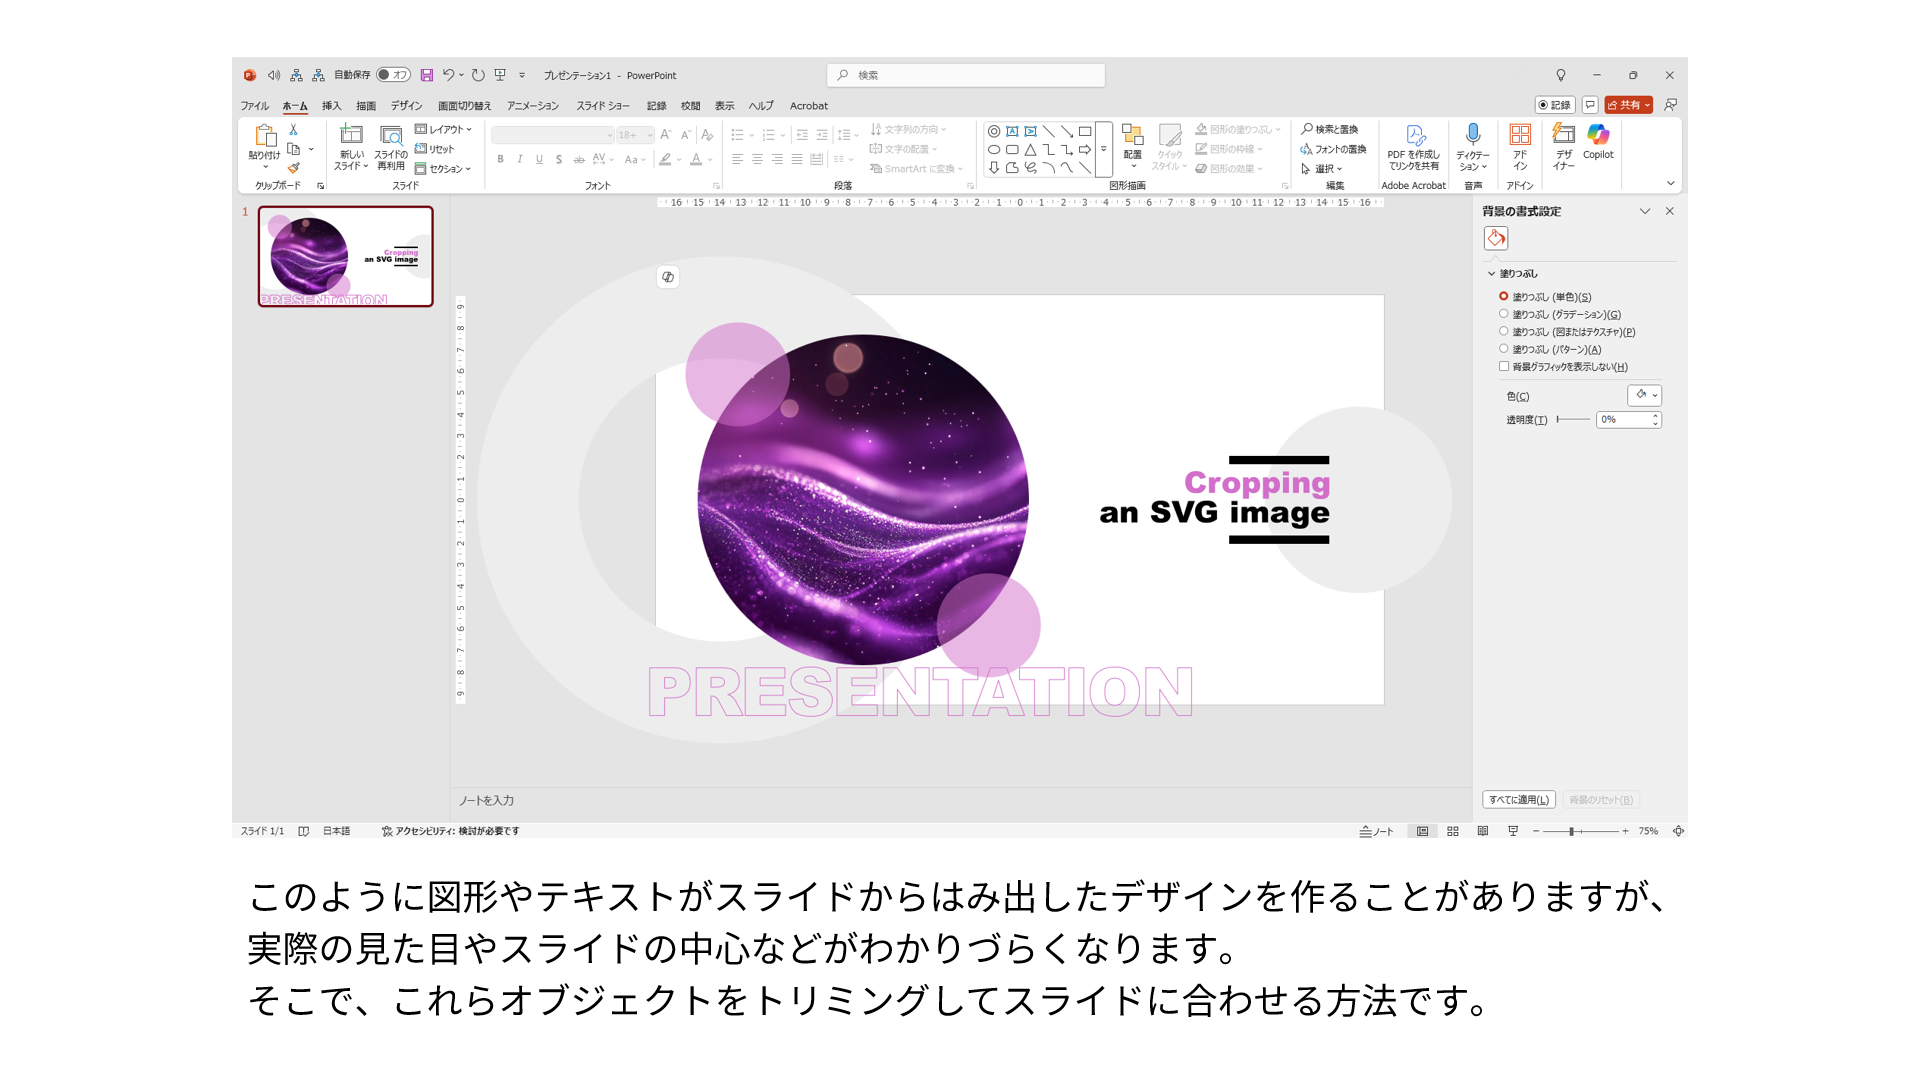Open the Transitions (画面切り替え) tab

pyautogui.click(x=464, y=105)
